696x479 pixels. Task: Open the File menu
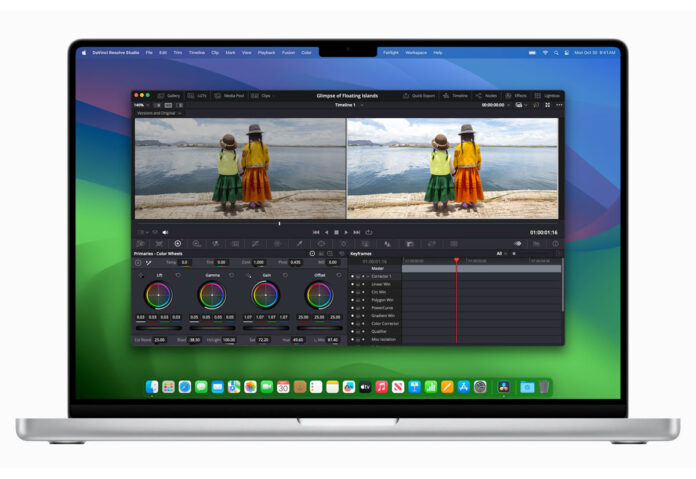click(149, 52)
